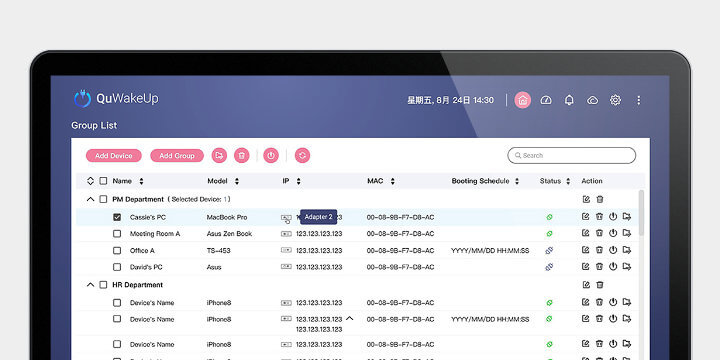The height and width of the screenshot is (360, 720).
Task: Delete the PM Department group
Action: point(600,199)
